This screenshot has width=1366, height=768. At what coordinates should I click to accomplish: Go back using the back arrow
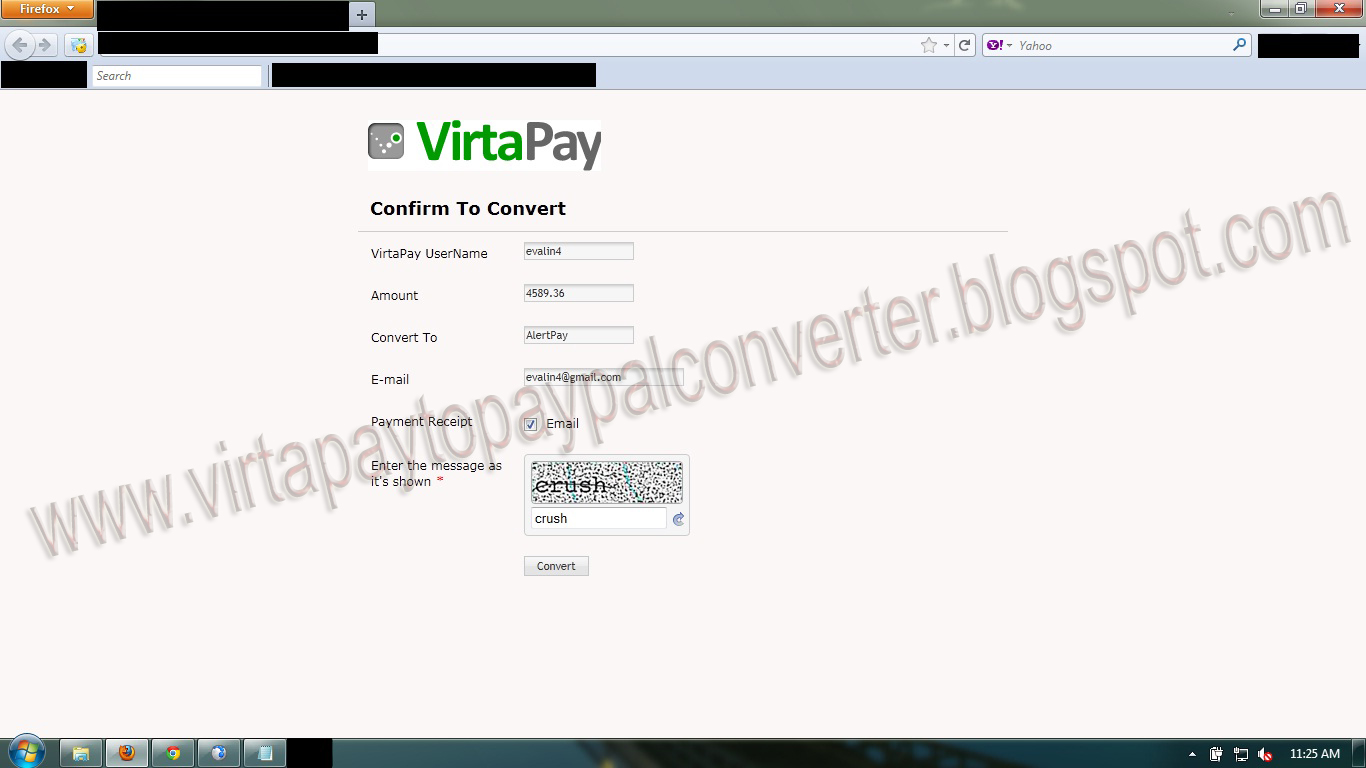[x=19, y=44]
